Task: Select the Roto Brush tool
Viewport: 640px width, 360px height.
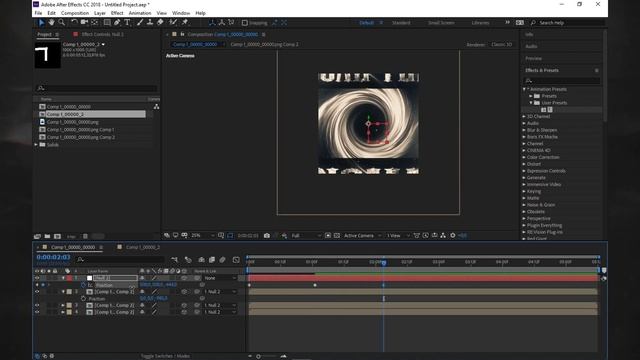Action: 173,22
